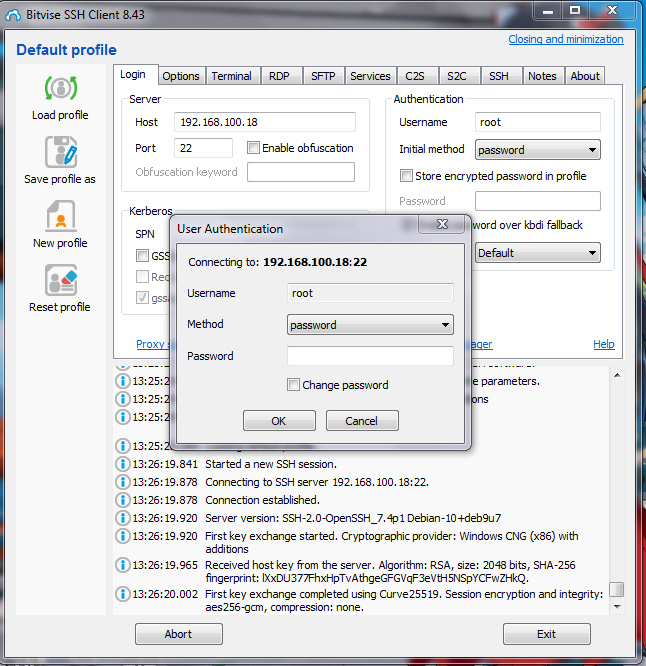The height and width of the screenshot is (666, 646).
Task: Click 'Connection established.' log text
Action: click(x=262, y=500)
